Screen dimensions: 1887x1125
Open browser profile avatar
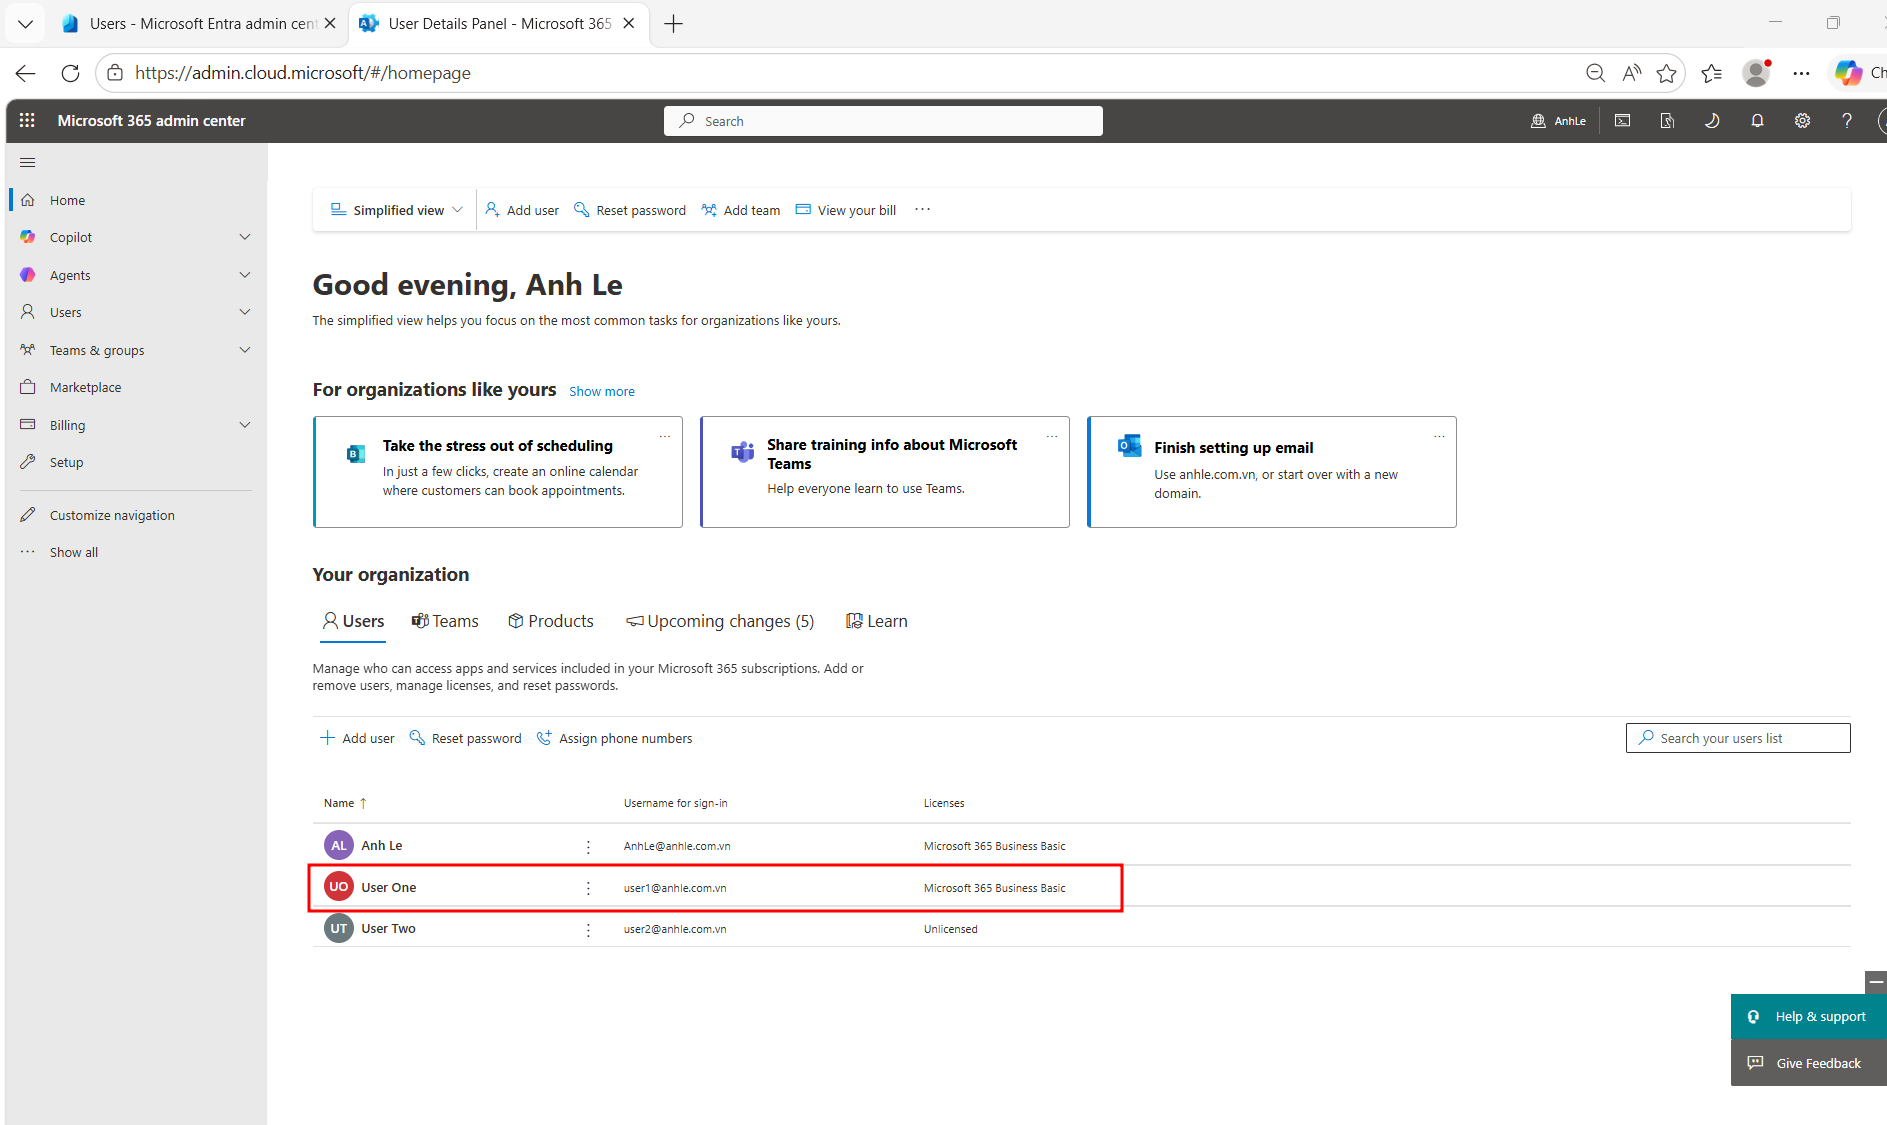coord(1756,73)
